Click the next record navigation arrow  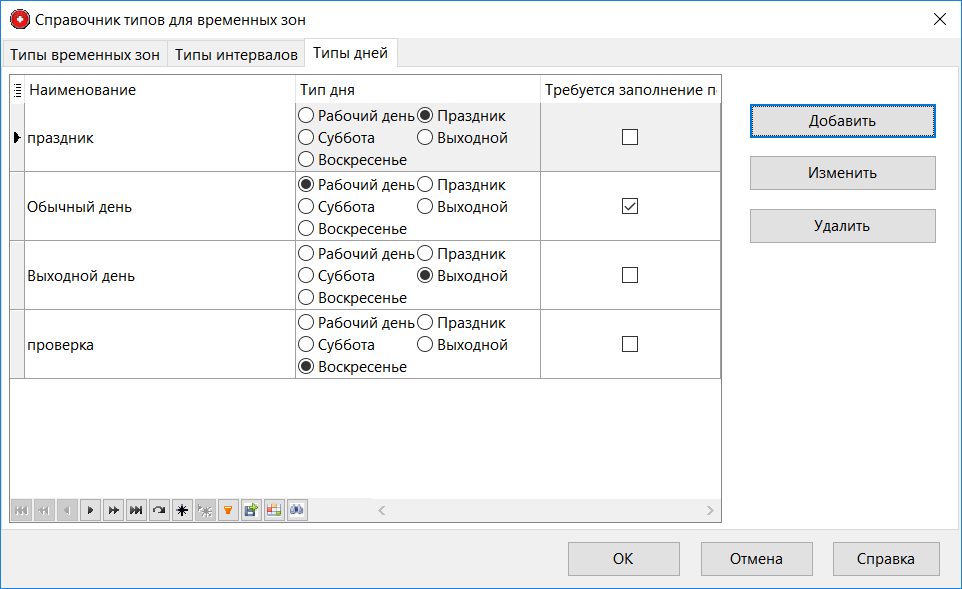tap(90, 511)
